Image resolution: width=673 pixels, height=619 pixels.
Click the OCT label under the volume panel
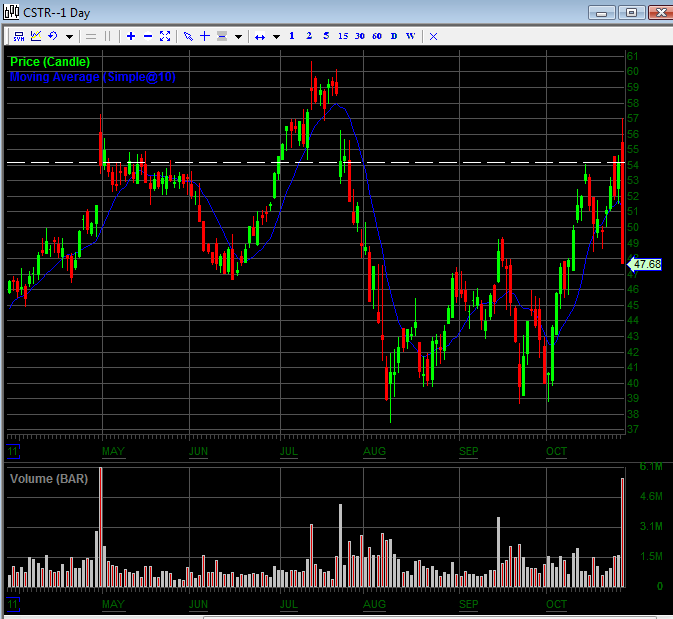click(556, 604)
